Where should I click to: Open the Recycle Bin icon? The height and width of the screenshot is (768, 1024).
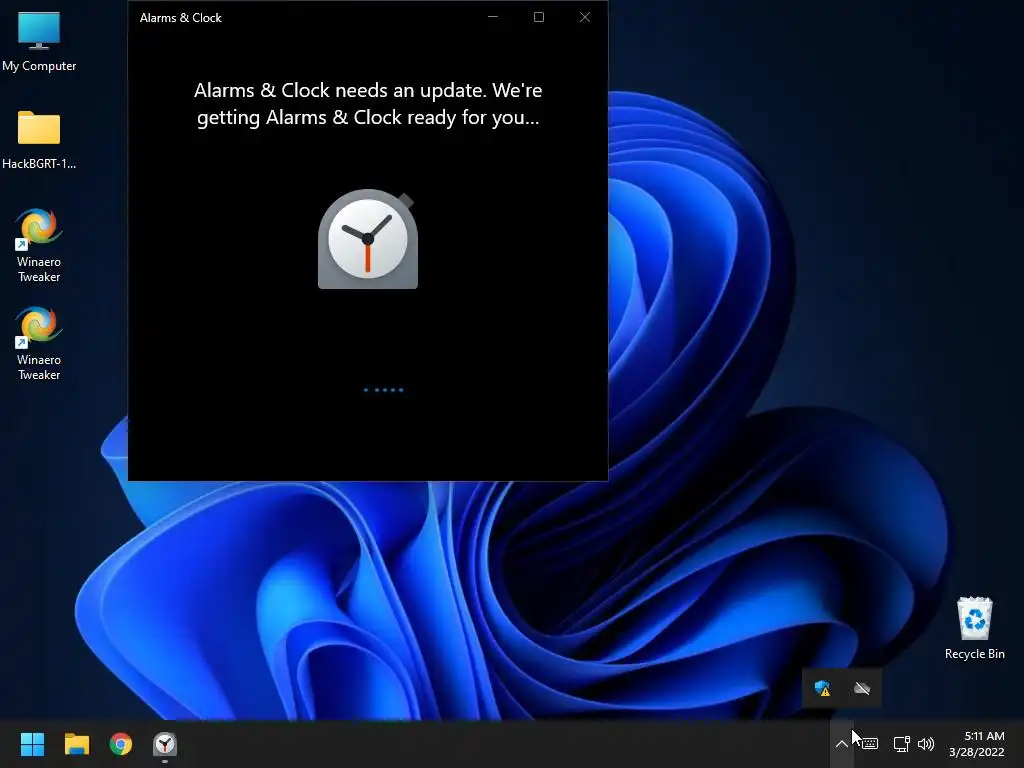pyautogui.click(x=974, y=628)
